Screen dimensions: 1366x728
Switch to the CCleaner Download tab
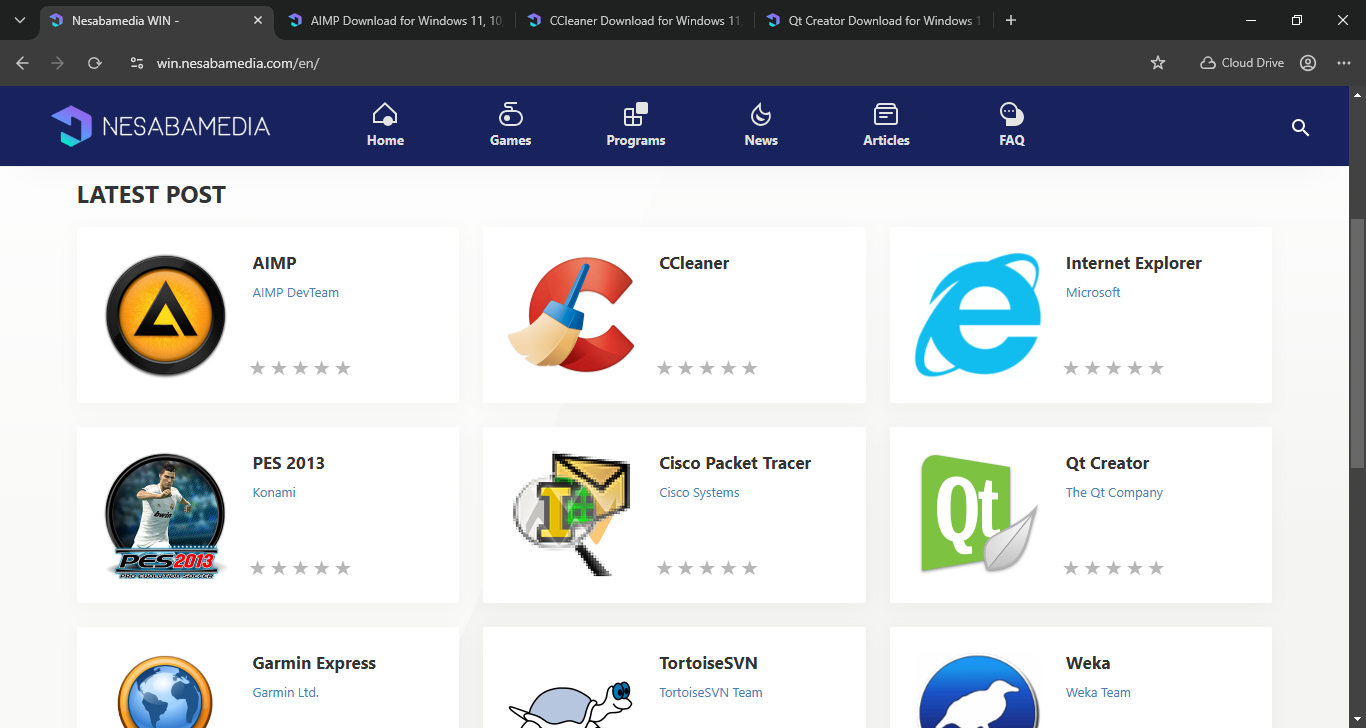635,20
